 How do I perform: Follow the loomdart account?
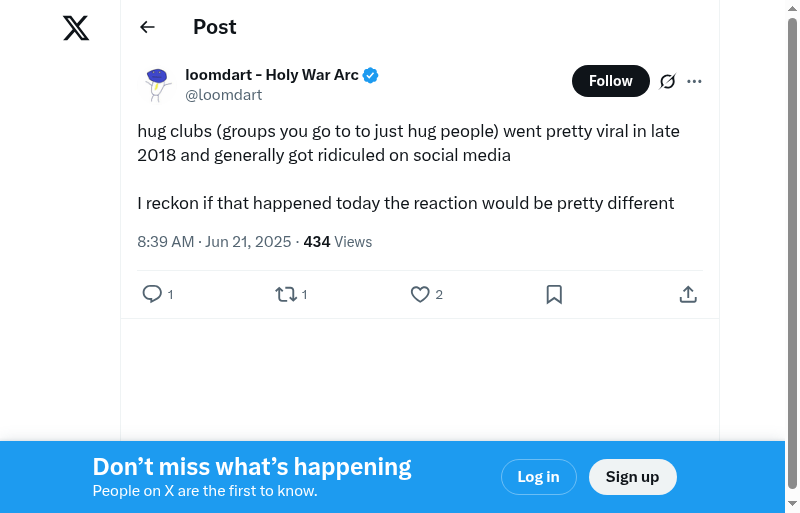pyautogui.click(x=610, y=81)
